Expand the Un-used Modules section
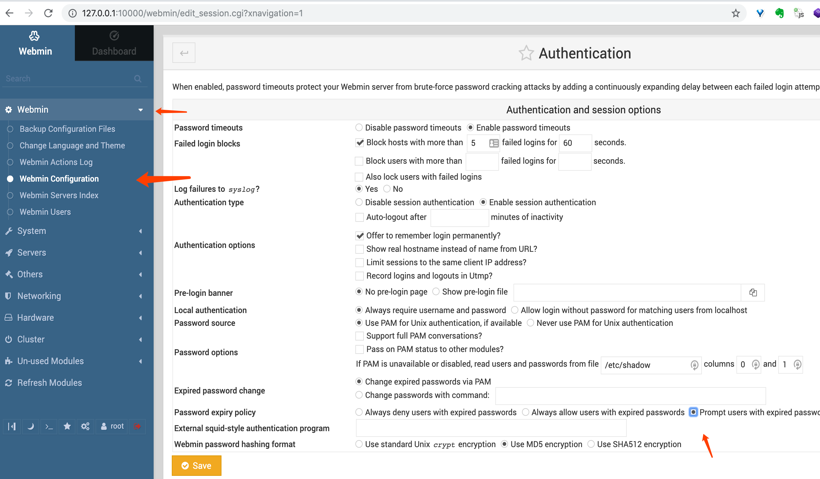820x479 pixels. coord(76,361)
